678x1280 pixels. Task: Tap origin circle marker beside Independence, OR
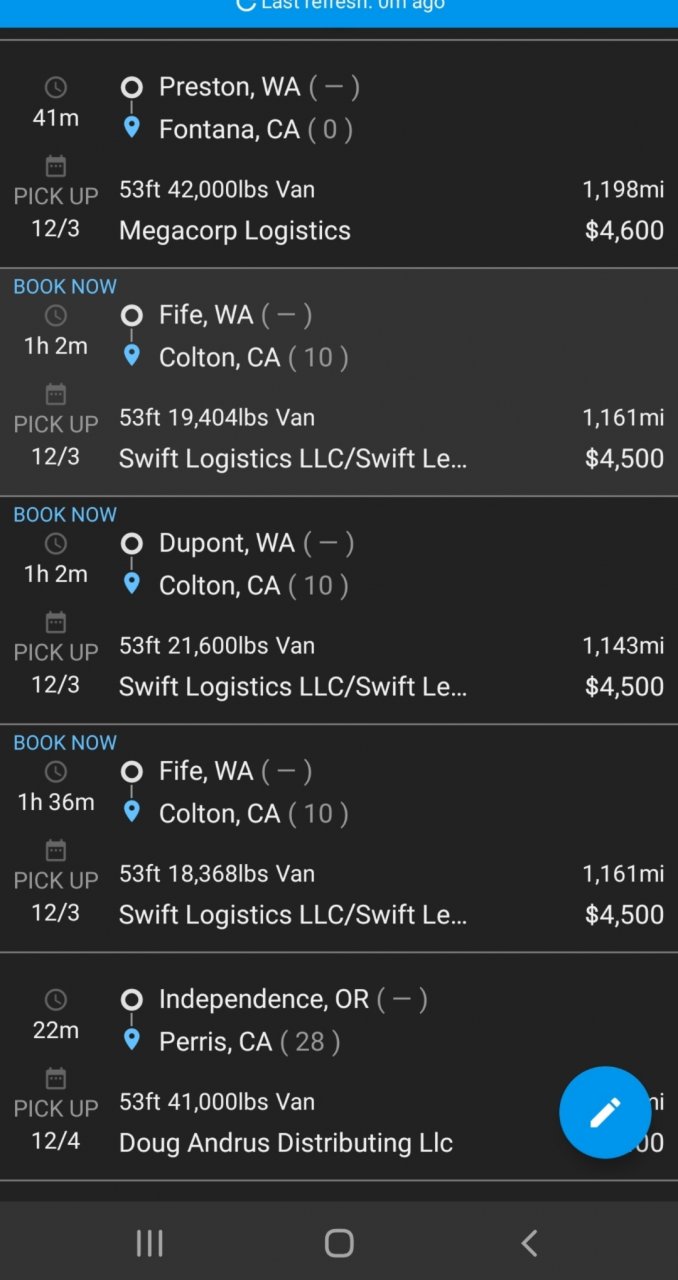(131, 999)
